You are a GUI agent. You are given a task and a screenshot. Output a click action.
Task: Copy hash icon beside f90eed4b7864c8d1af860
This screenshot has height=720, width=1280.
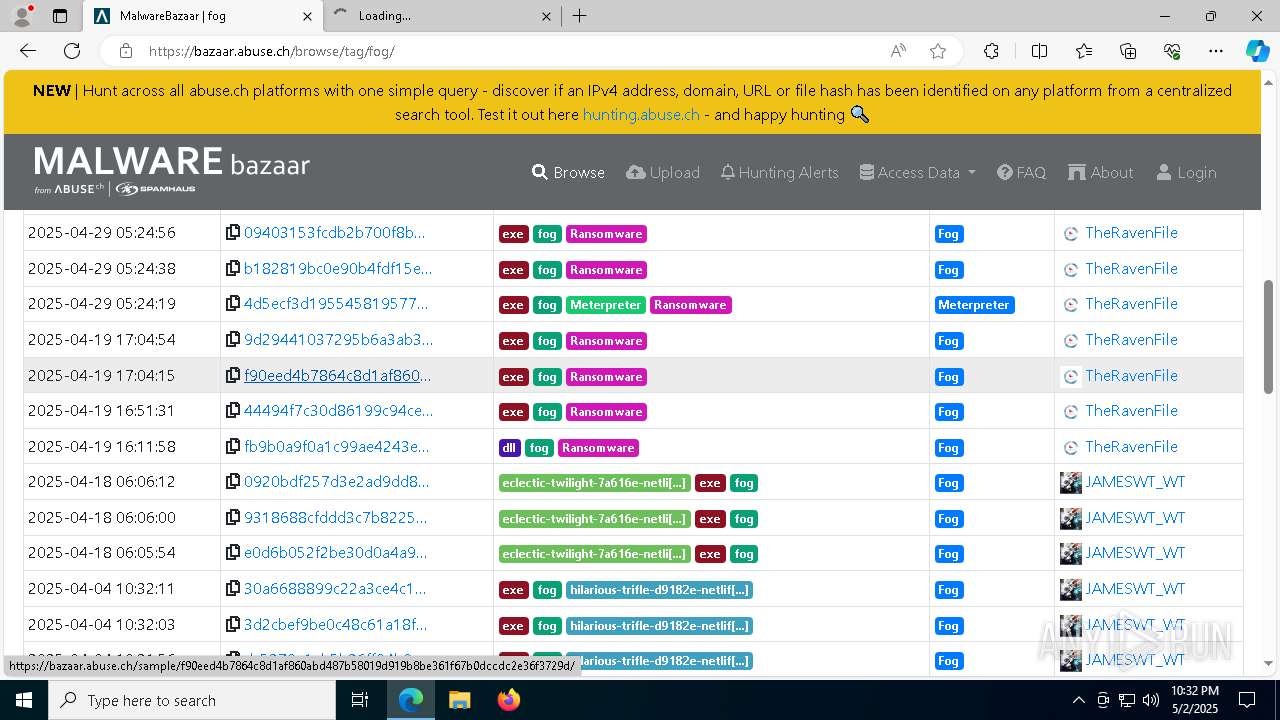coord(233,376)
